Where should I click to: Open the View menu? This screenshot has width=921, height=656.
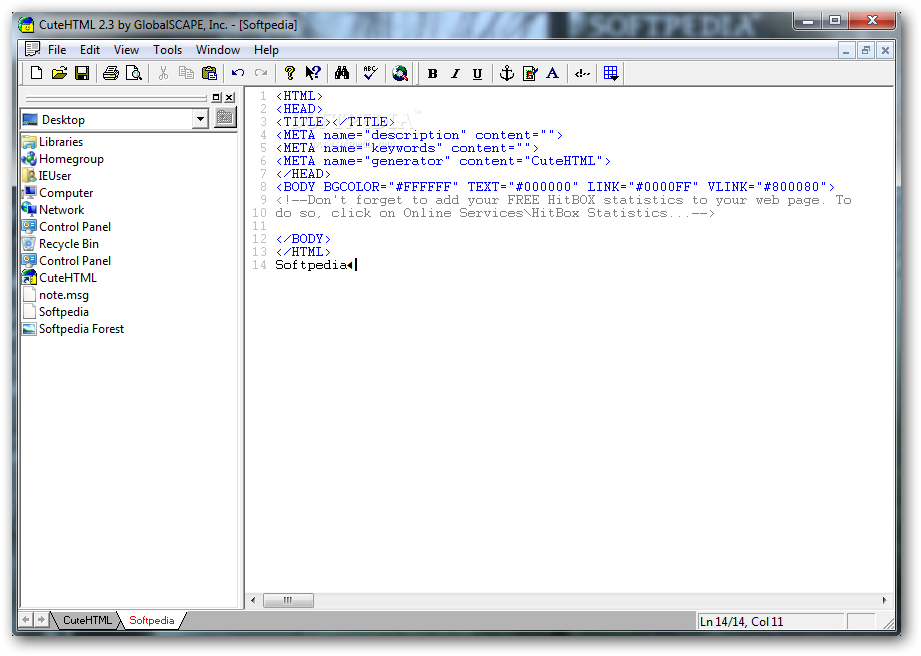(126, 50)
